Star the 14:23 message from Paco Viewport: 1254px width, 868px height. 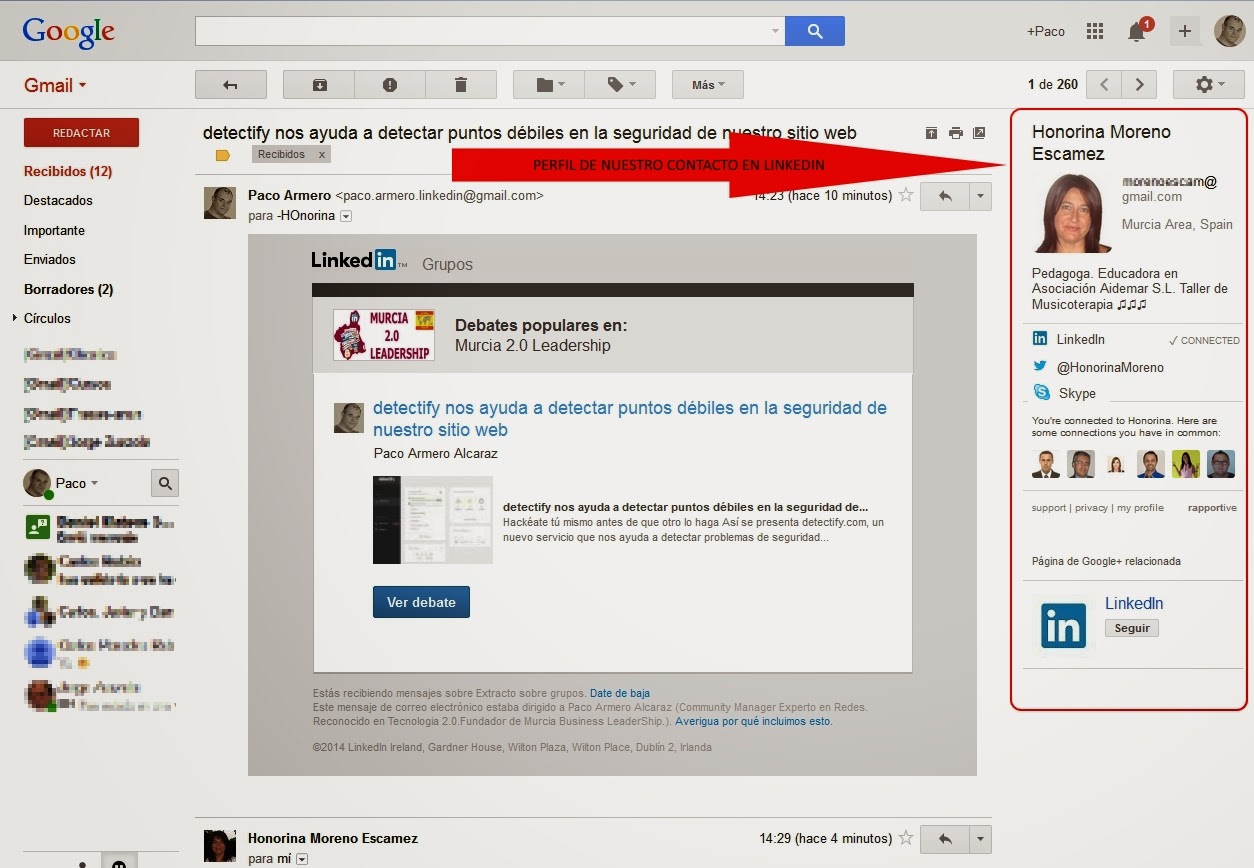pos(906,195)
